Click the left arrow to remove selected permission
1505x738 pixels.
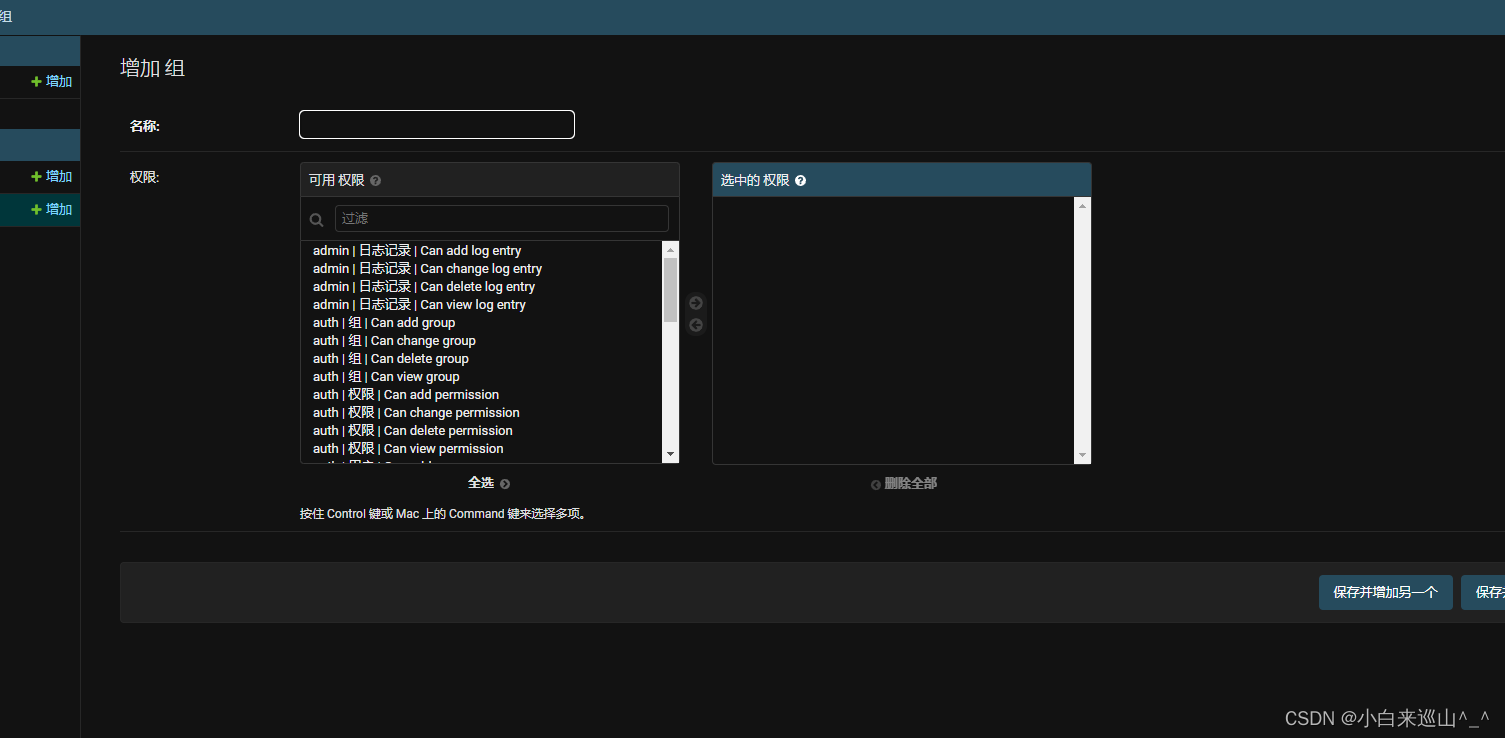pyautogui.click(x=696, y=325)
